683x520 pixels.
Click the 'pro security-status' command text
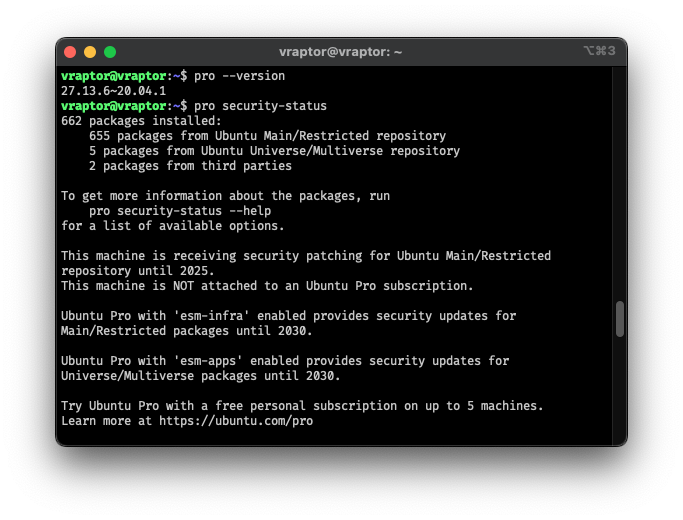260,106
